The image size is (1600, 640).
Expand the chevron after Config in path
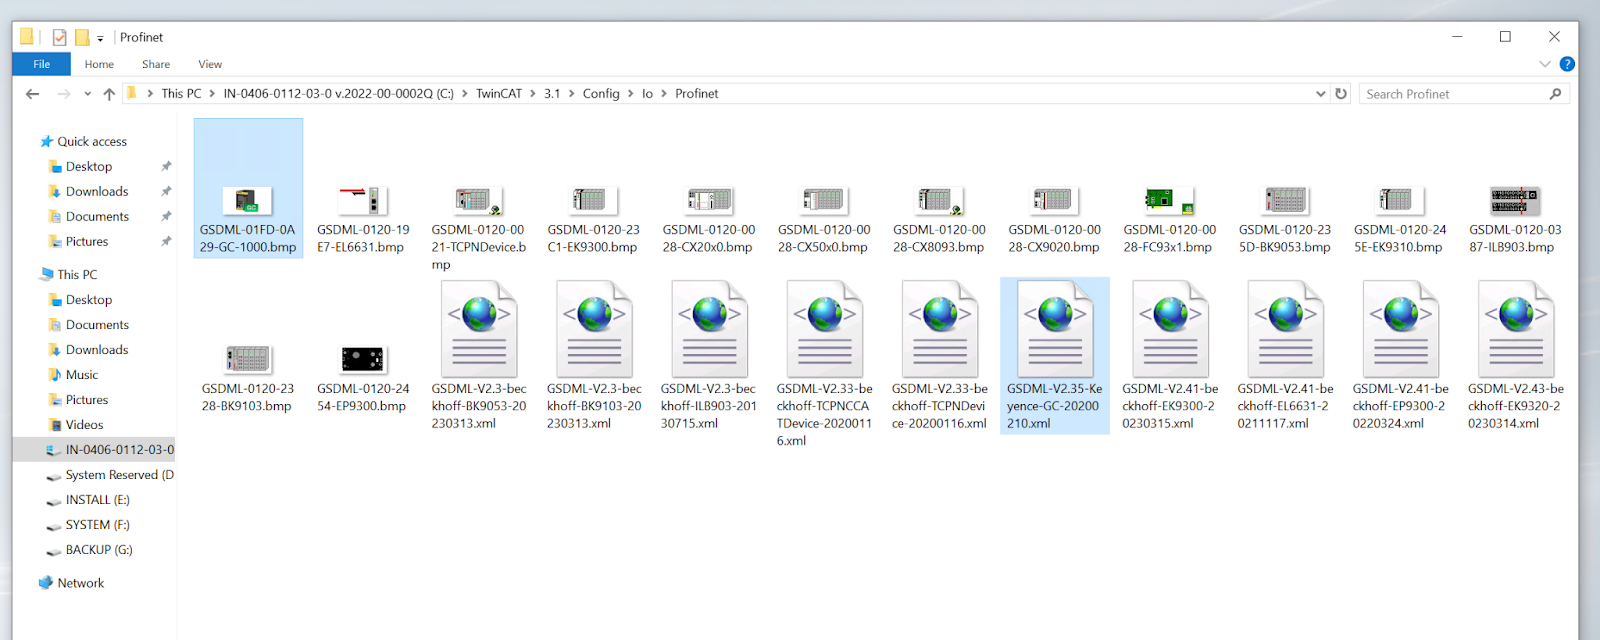(630, 94)
